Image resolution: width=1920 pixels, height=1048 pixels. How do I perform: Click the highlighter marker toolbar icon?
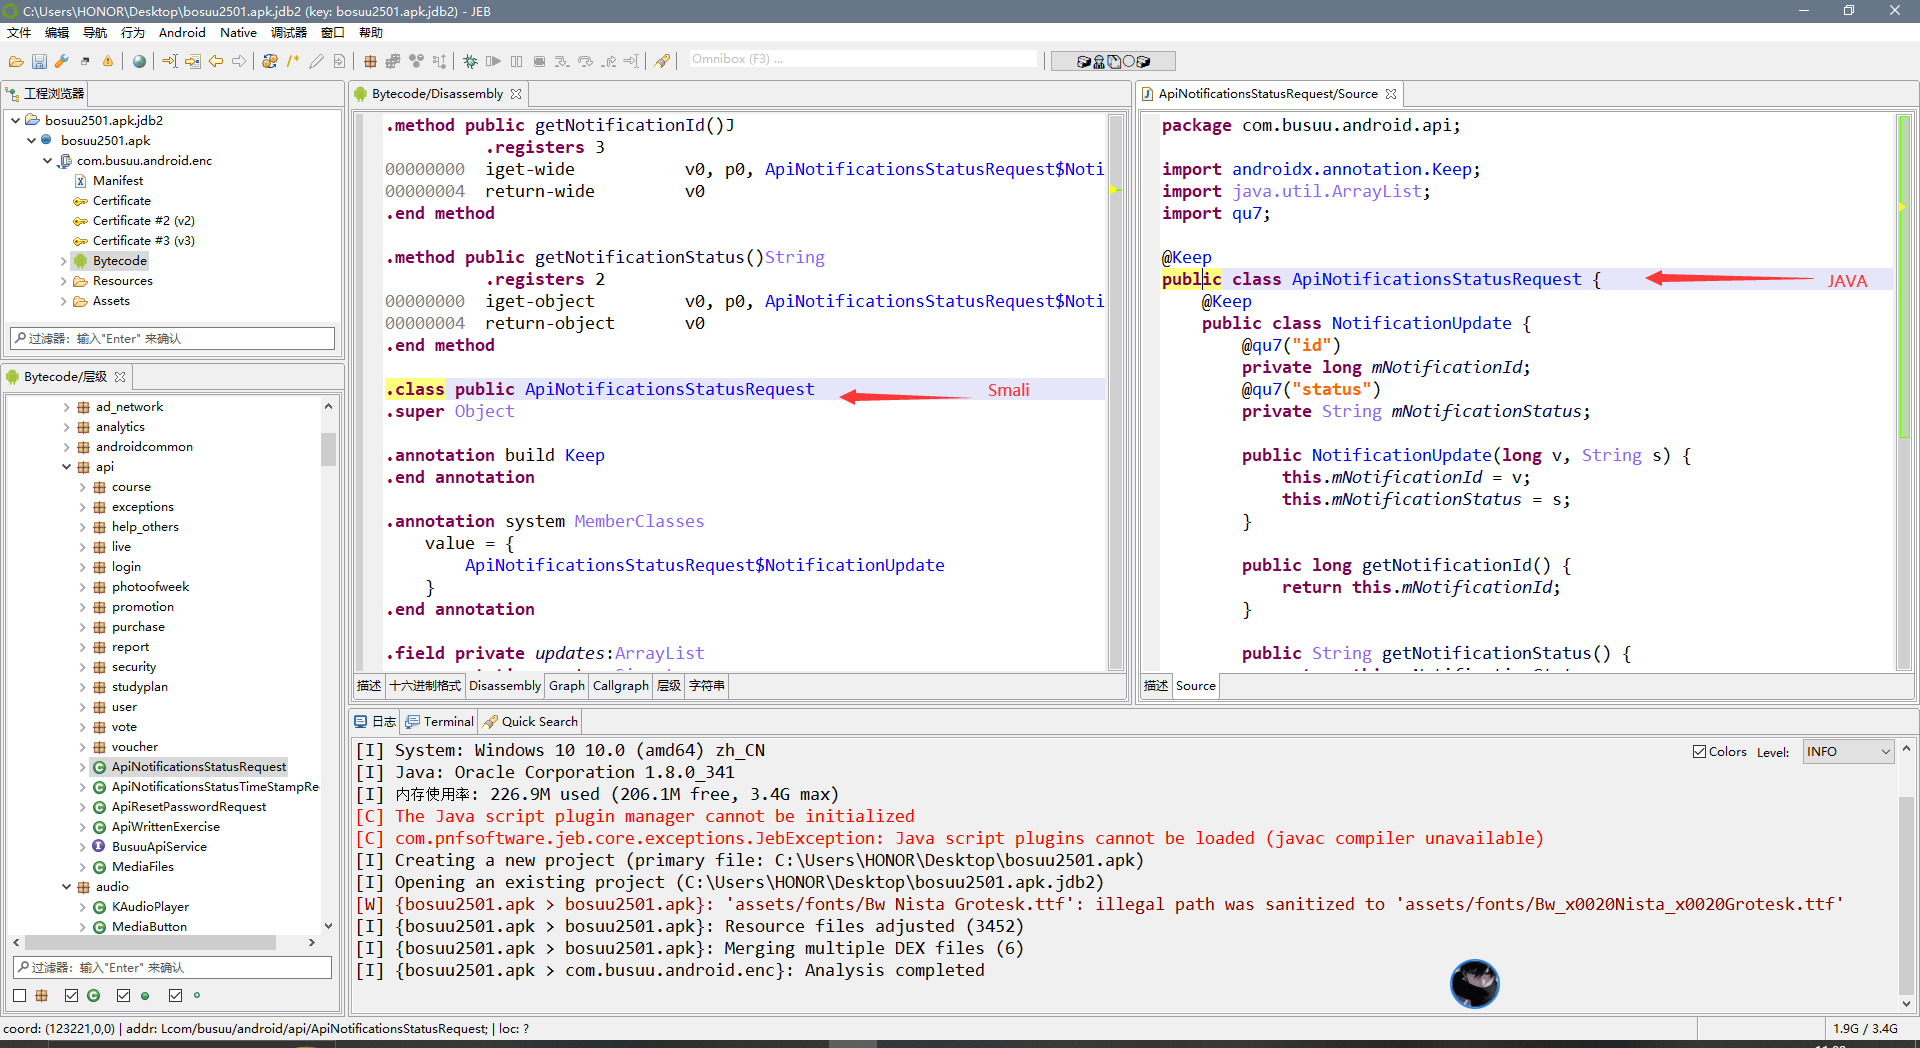[x=662, y=62]
